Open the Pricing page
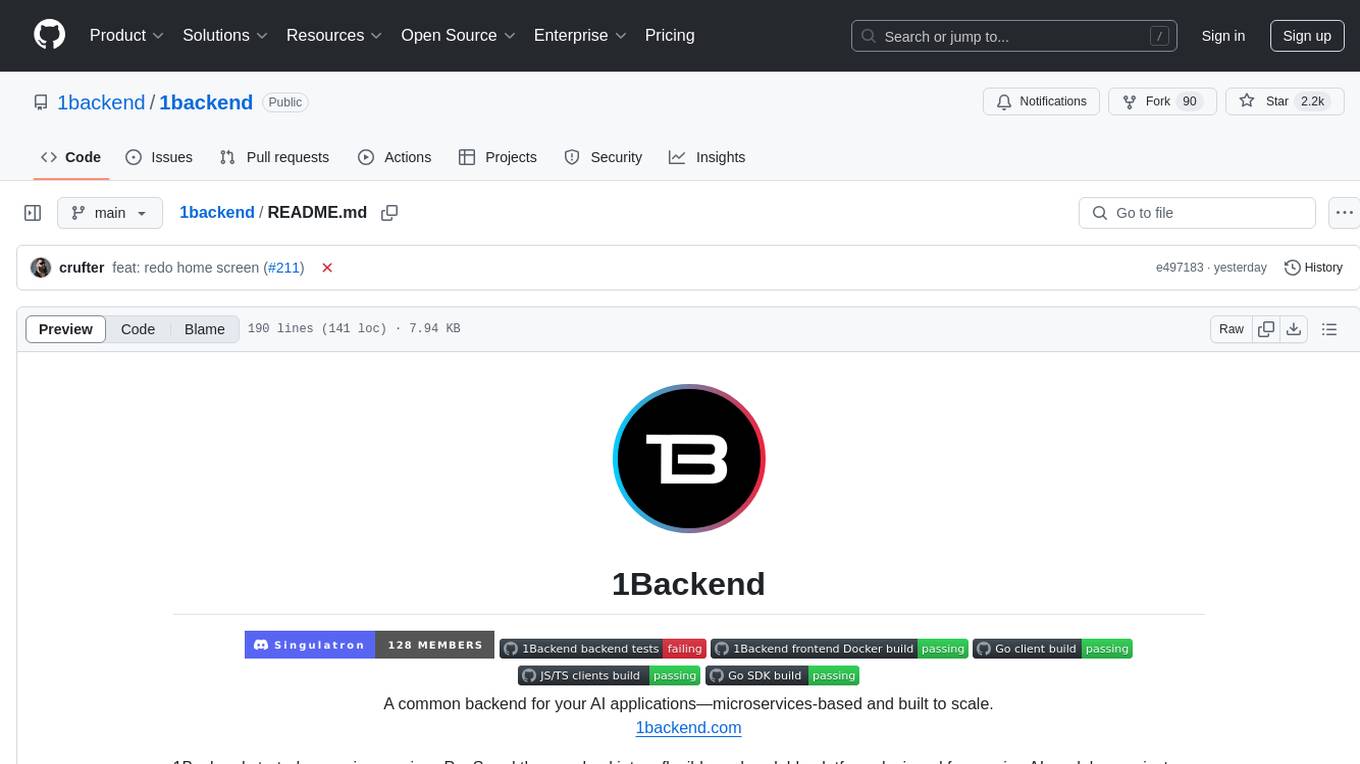1360x764 pixels. [670, 35]
